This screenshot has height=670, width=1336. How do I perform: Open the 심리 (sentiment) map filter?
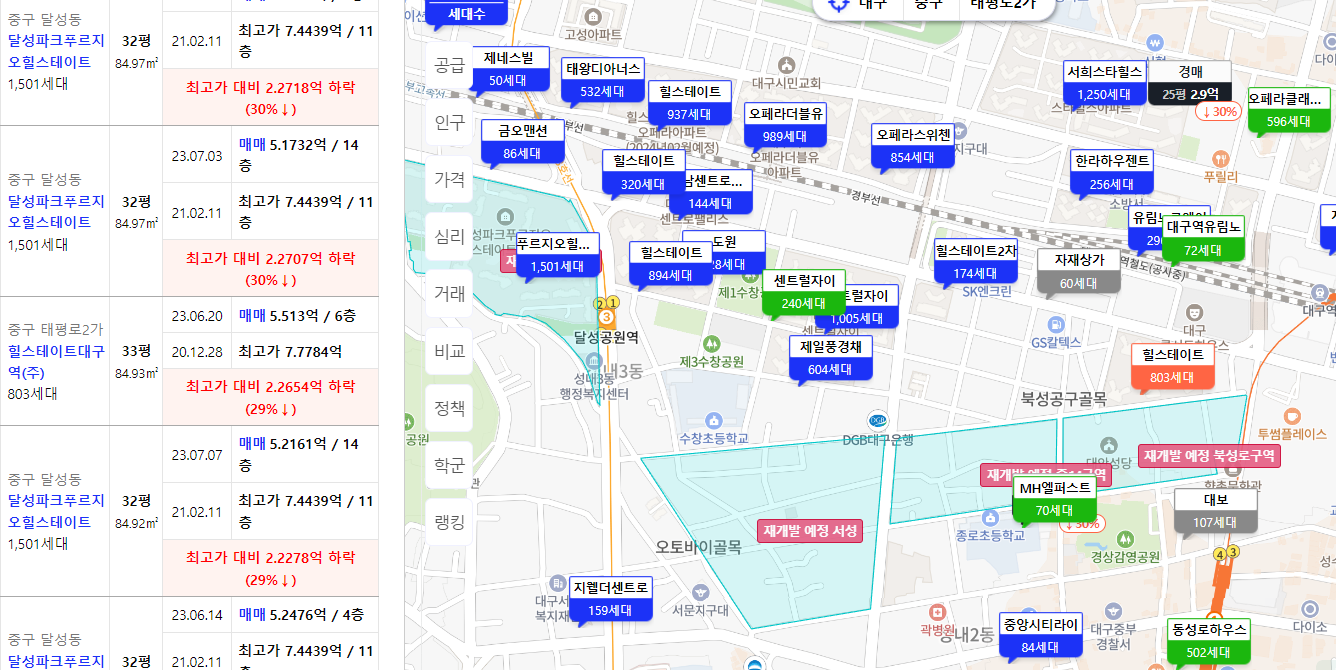[449, 237]
